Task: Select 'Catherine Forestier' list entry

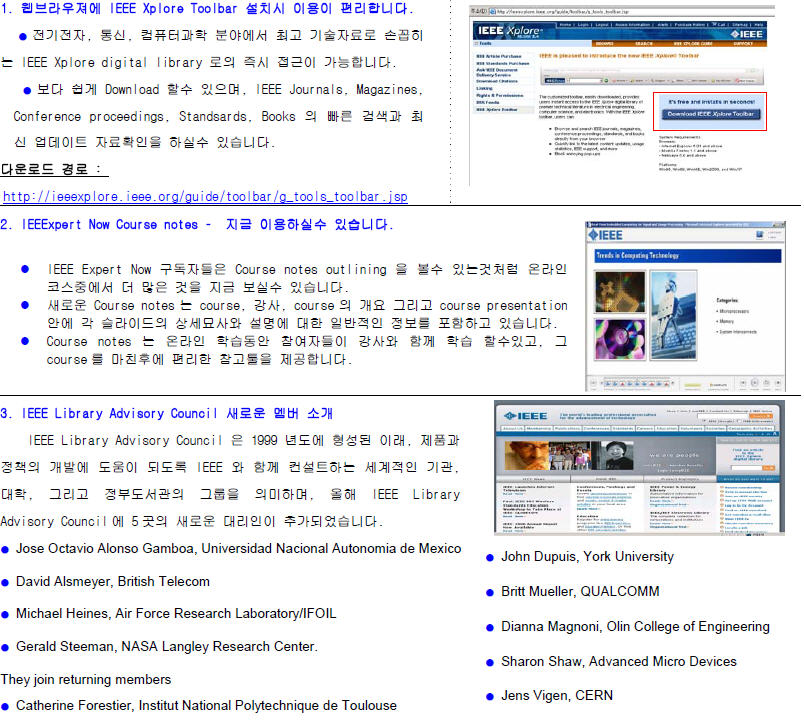Action: pos(206,706)
